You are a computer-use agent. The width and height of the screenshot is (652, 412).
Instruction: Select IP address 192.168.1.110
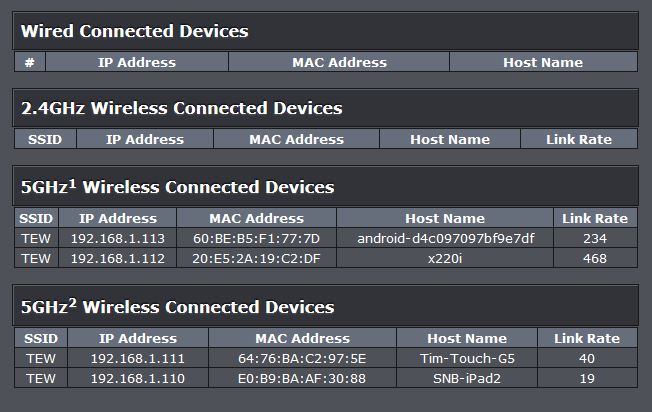point(138,378)
